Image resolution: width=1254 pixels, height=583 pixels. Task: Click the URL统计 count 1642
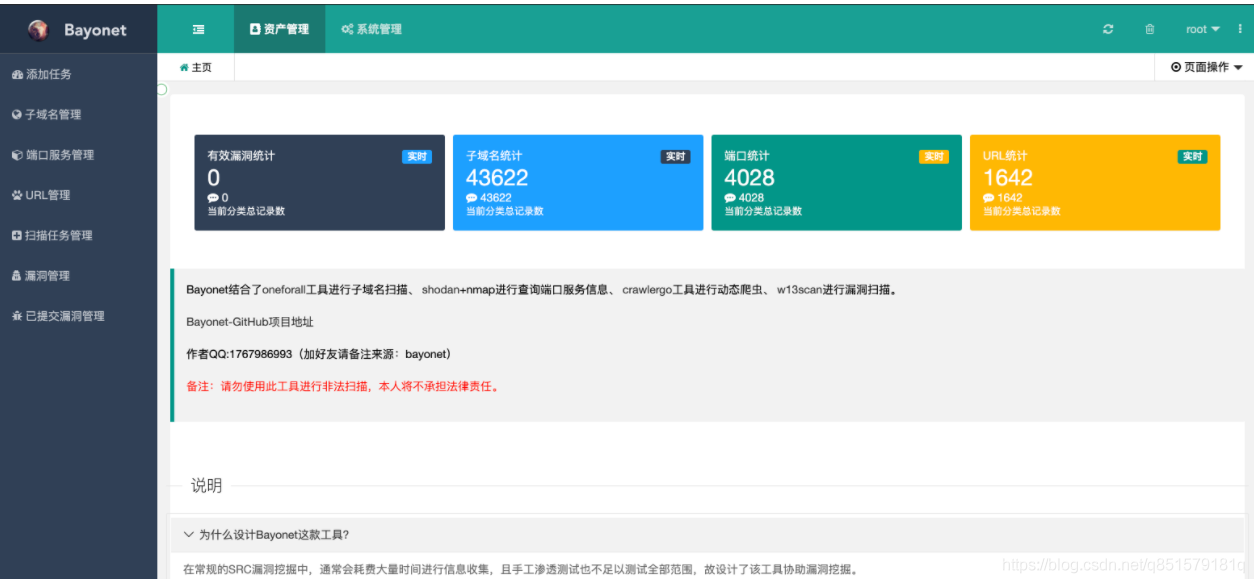(1007, 178)
